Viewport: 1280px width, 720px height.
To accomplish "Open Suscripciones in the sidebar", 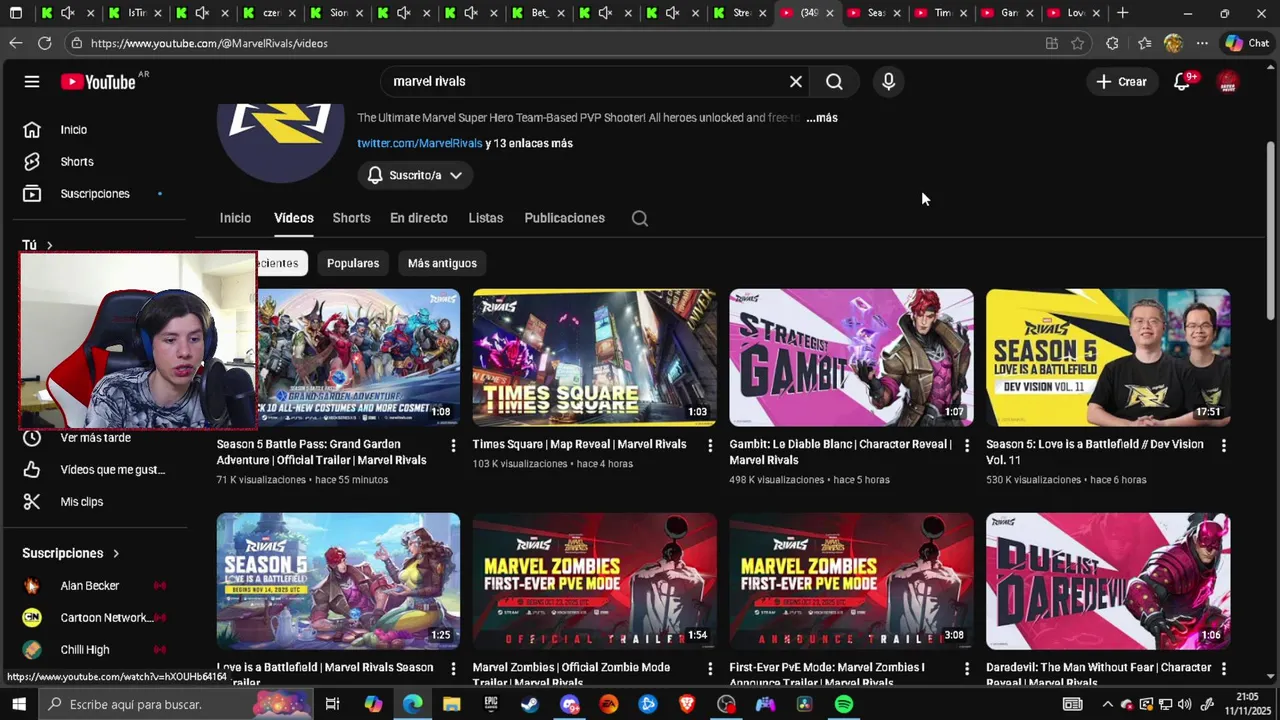I will tap(94, 194).
